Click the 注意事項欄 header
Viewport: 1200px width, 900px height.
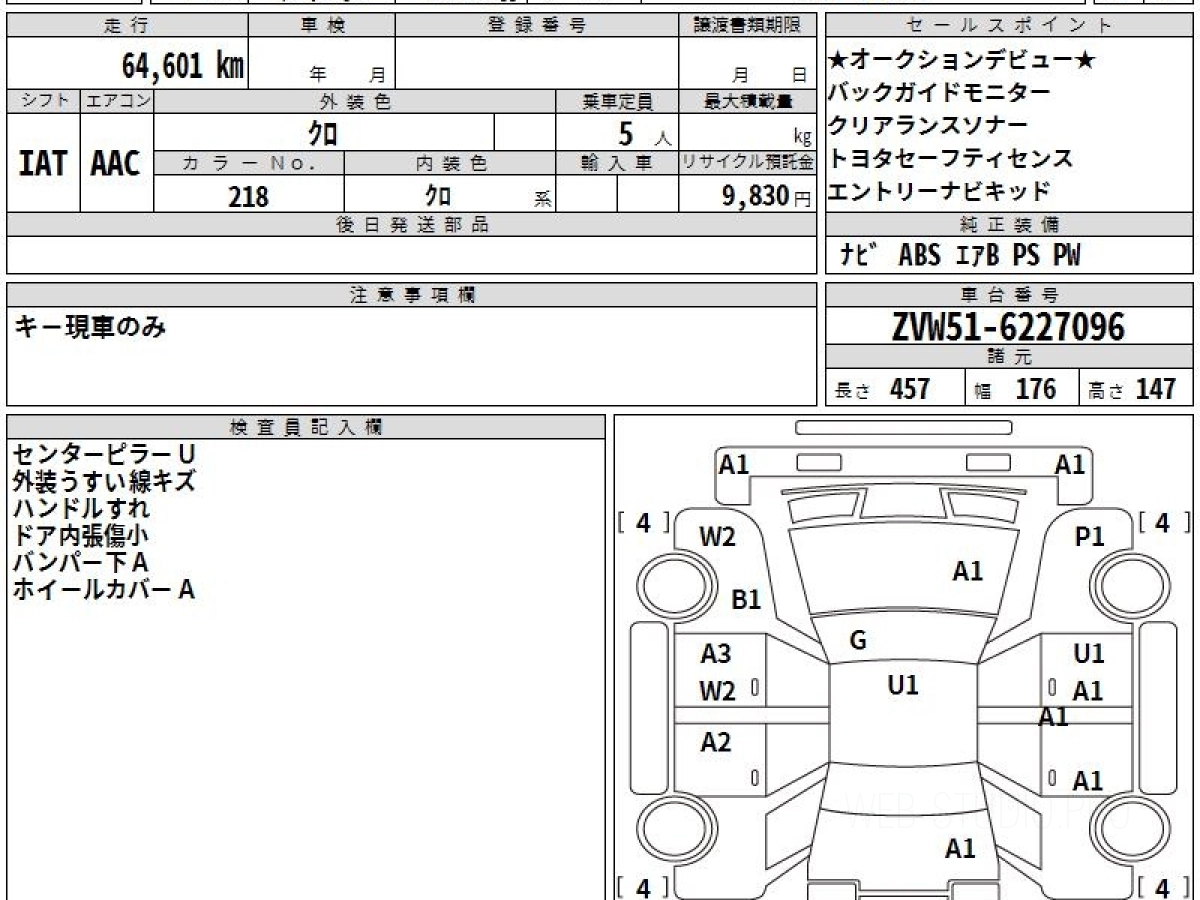coord(412,295)
